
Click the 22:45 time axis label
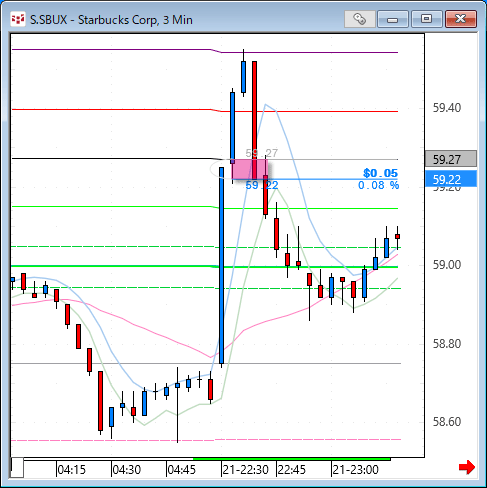point(291,470)
